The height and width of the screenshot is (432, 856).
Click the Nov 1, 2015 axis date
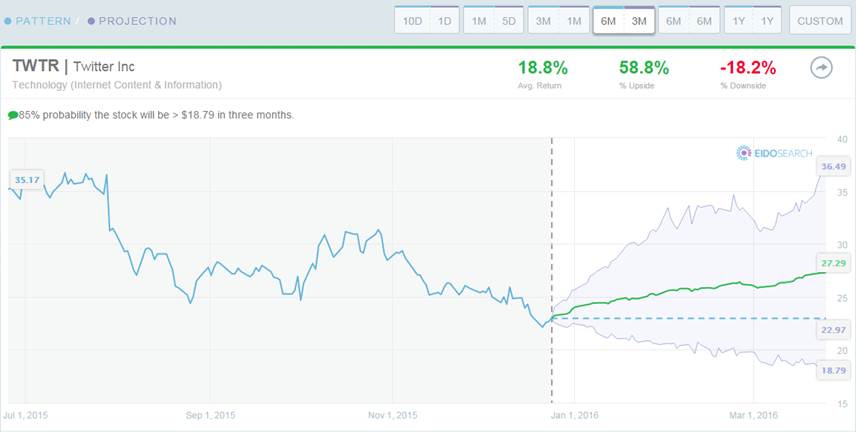click(393, 415)
